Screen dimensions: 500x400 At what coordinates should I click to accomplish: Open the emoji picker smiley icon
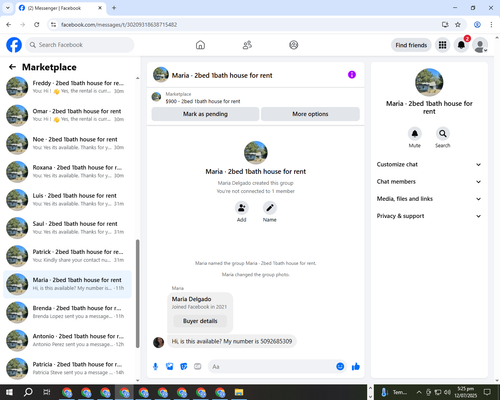point(340,367)
